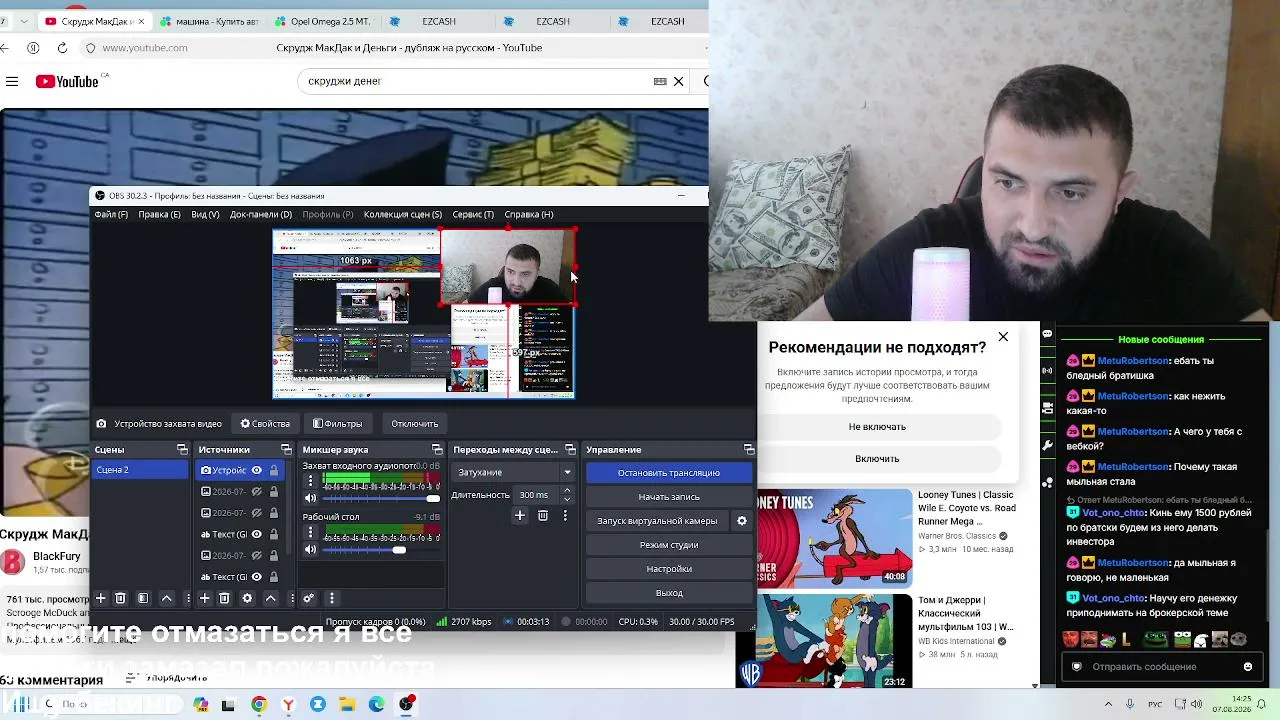The height and width of the screenshot is (720, 1280).
Task: Add a new source in the Источники dock
Action: click(204, 598)
